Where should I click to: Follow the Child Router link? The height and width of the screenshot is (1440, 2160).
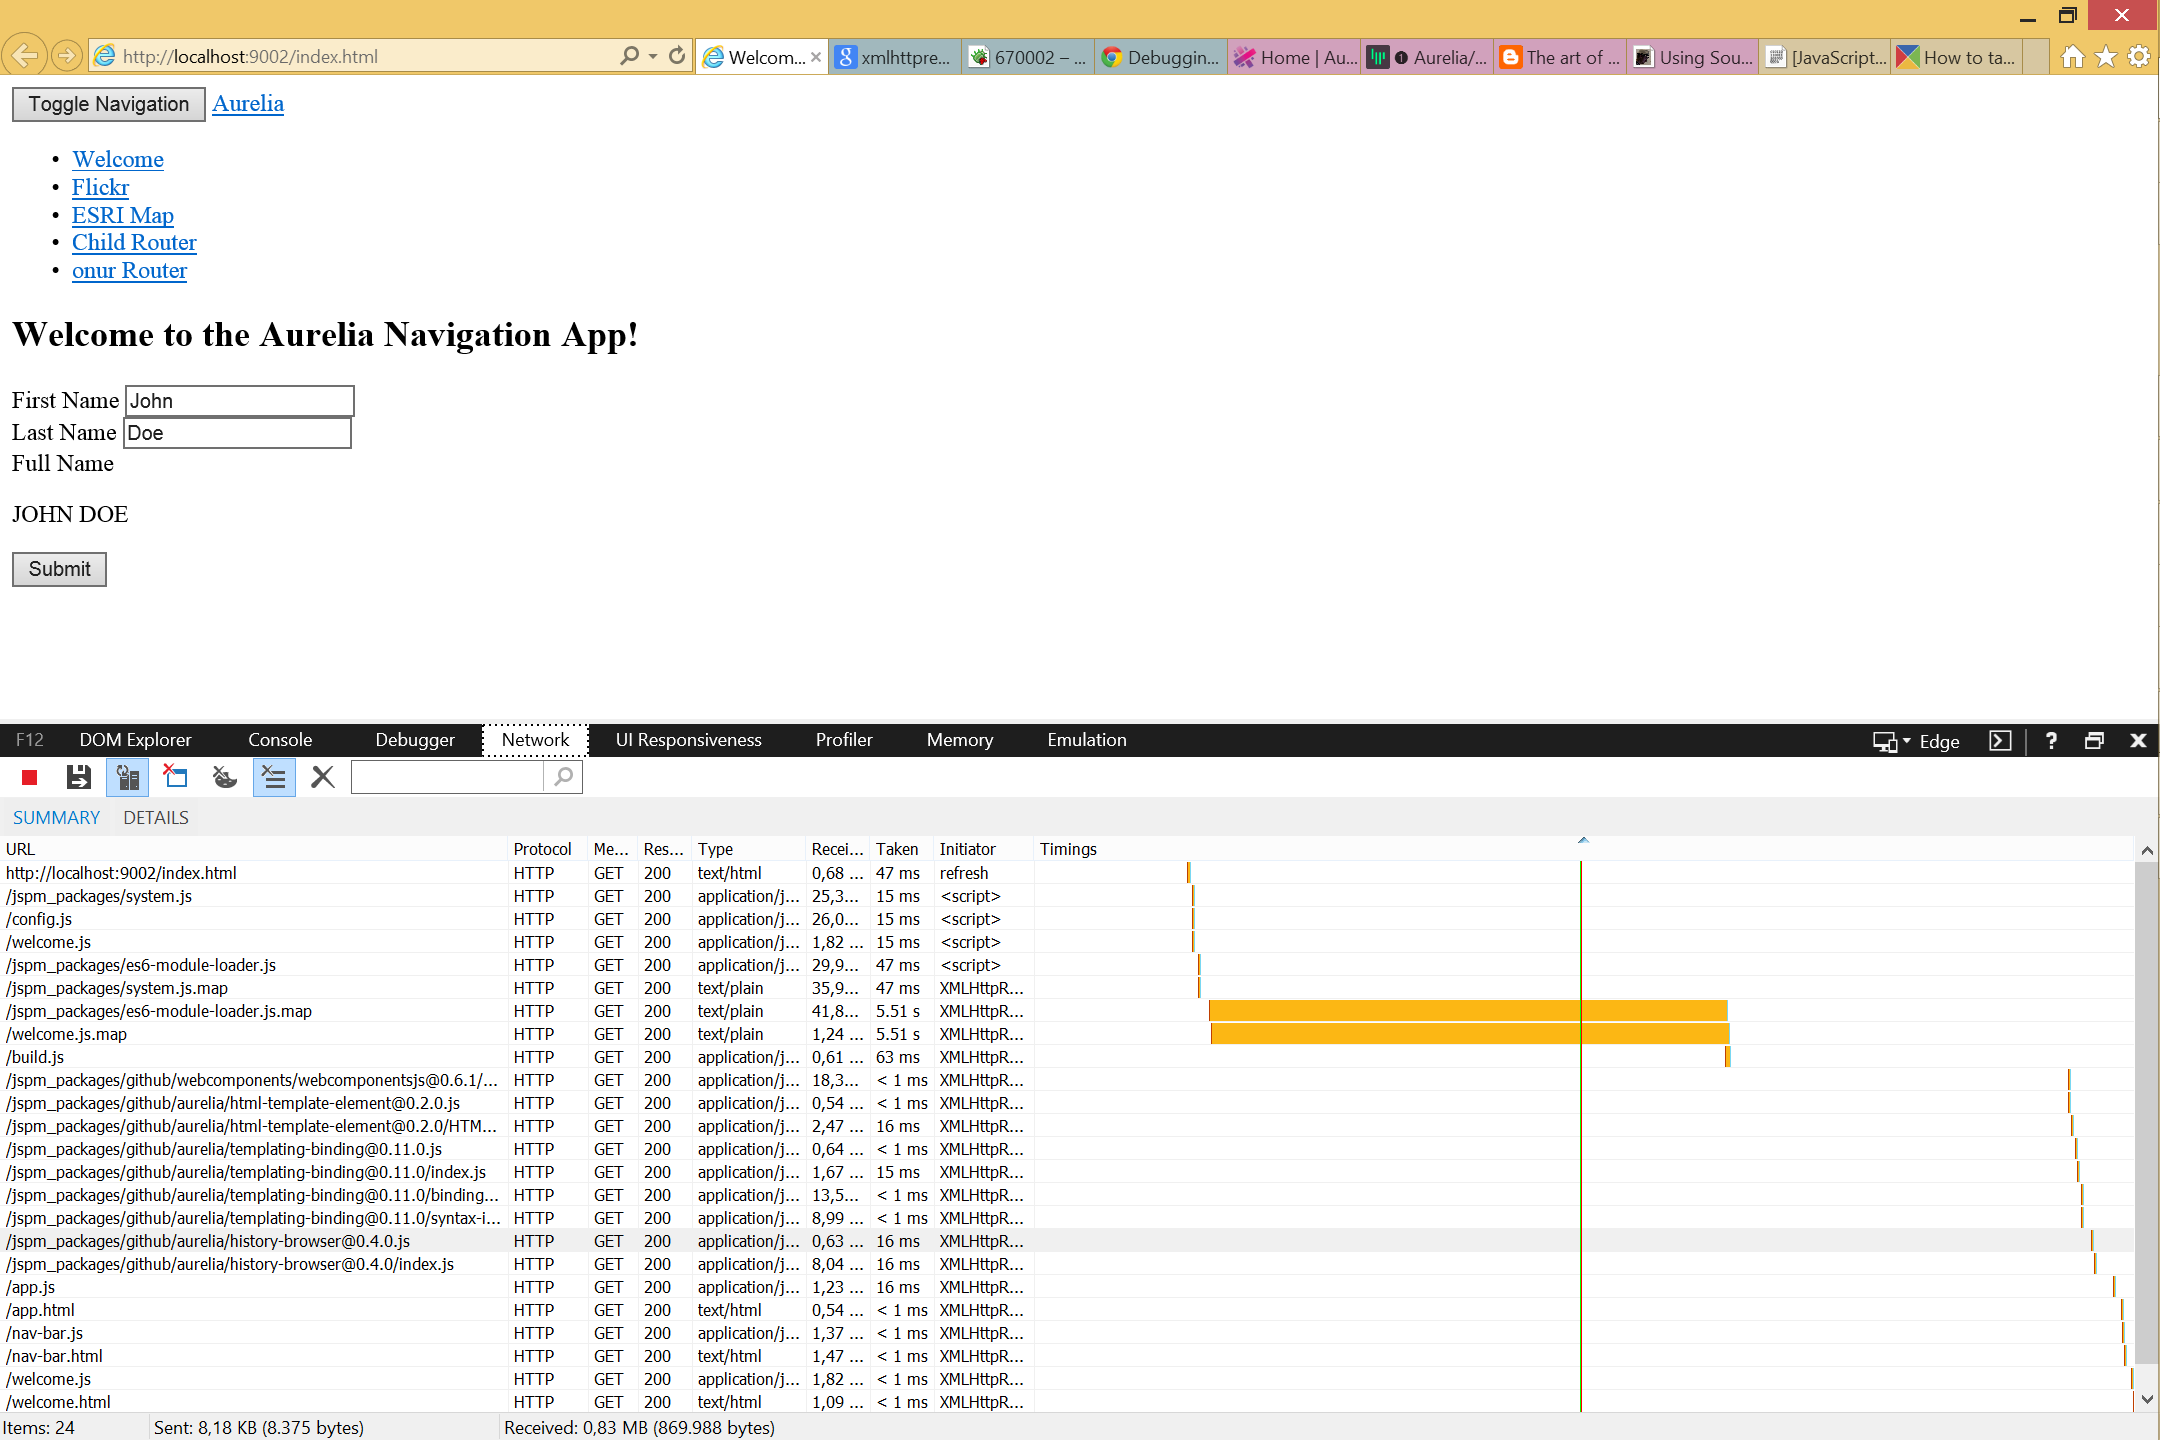(134, 242)
